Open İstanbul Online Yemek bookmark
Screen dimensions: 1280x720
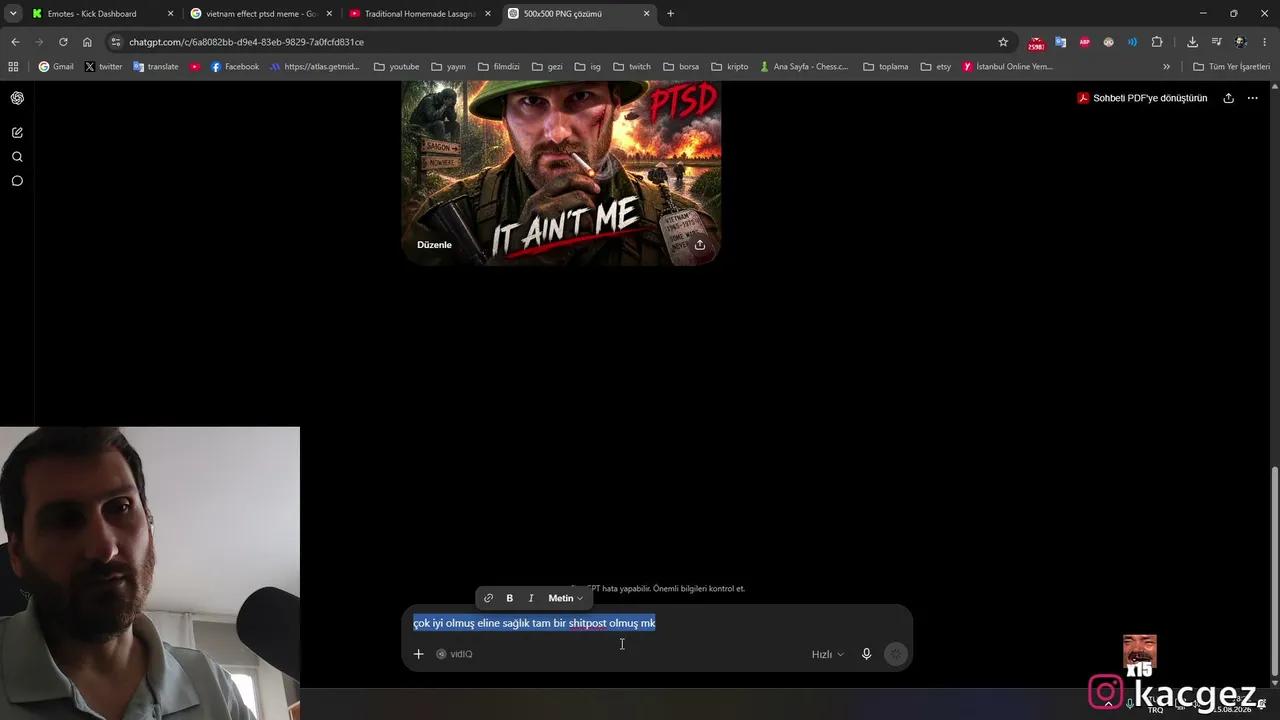(x=1008, y=67)
